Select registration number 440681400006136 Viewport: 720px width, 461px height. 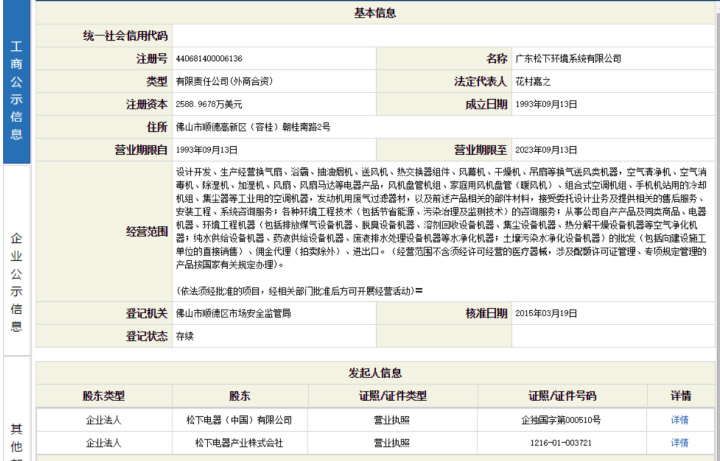pos(209,58)
